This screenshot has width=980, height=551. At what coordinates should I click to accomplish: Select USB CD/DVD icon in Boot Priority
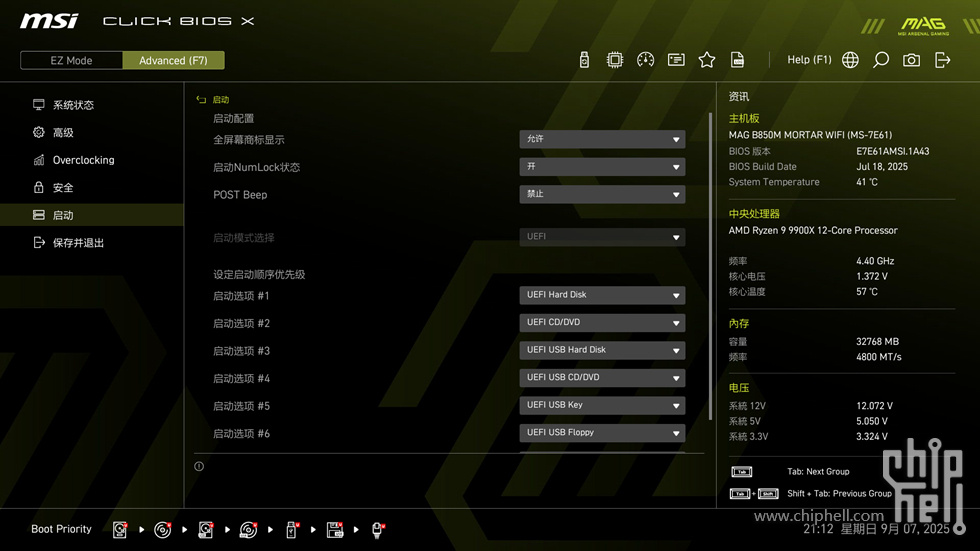[248, 530]
